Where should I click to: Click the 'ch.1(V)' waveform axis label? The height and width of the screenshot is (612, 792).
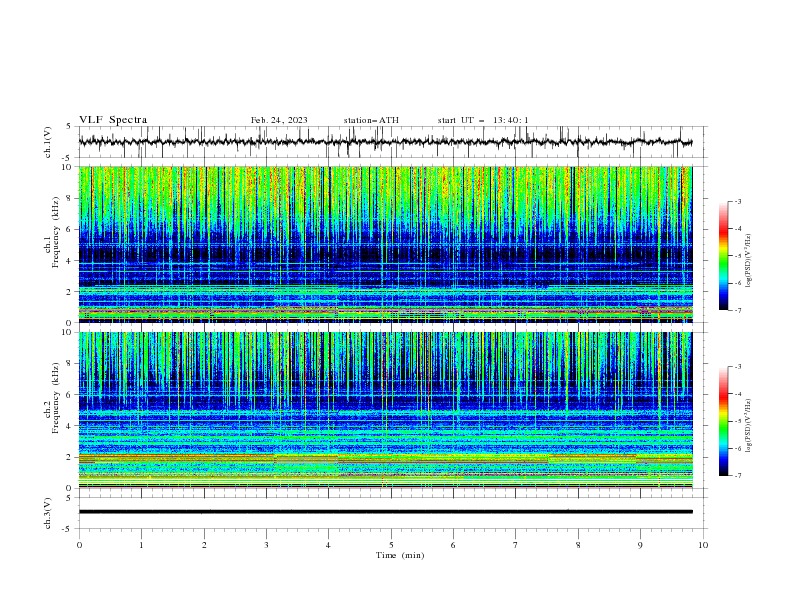click(48, 142)
